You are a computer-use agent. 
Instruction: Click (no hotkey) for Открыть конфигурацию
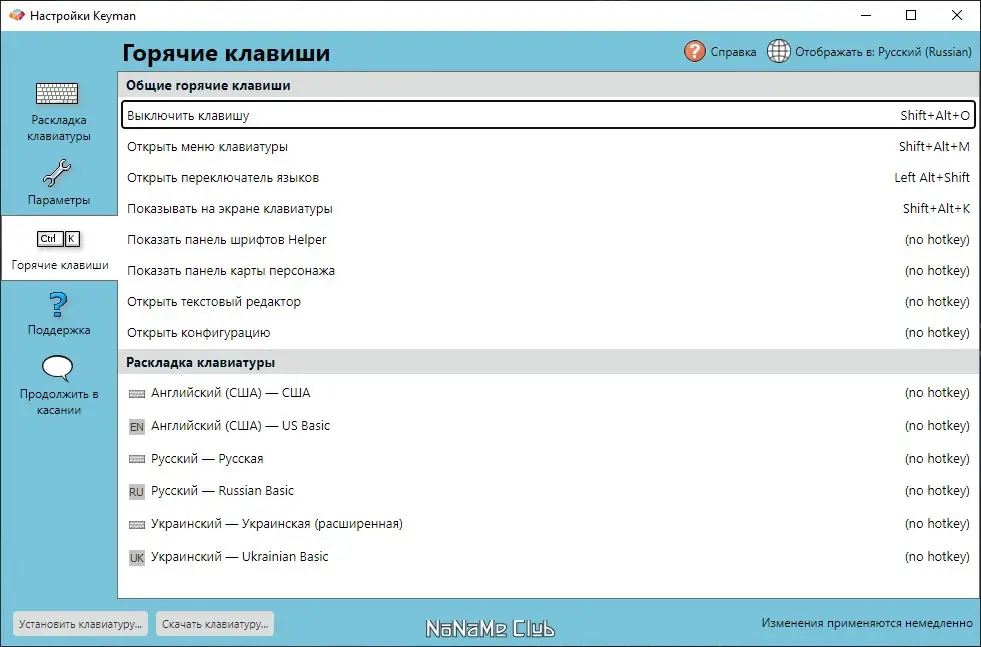(x=937, y=332)
